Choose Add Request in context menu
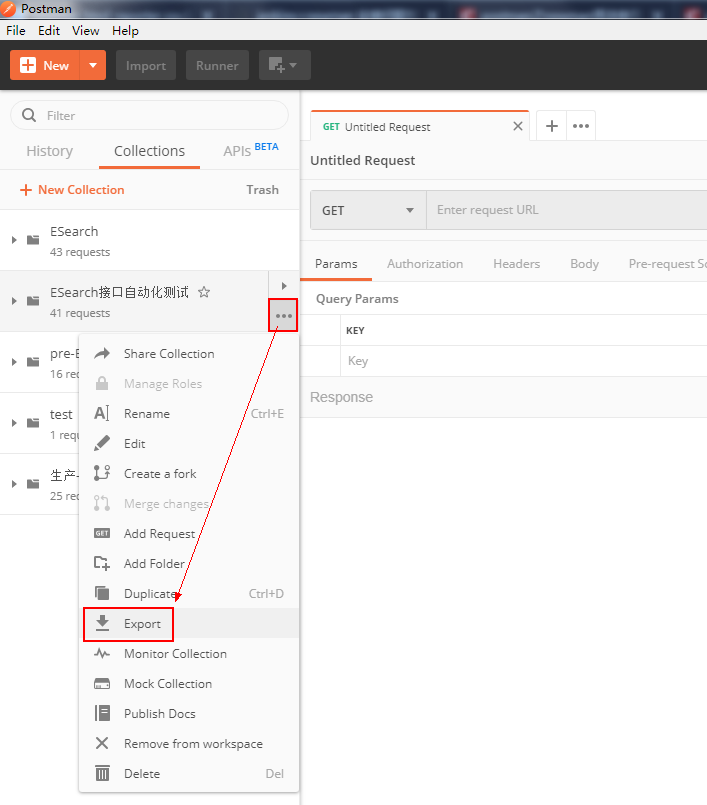This screenshot has width=707, height=805. 189,534
